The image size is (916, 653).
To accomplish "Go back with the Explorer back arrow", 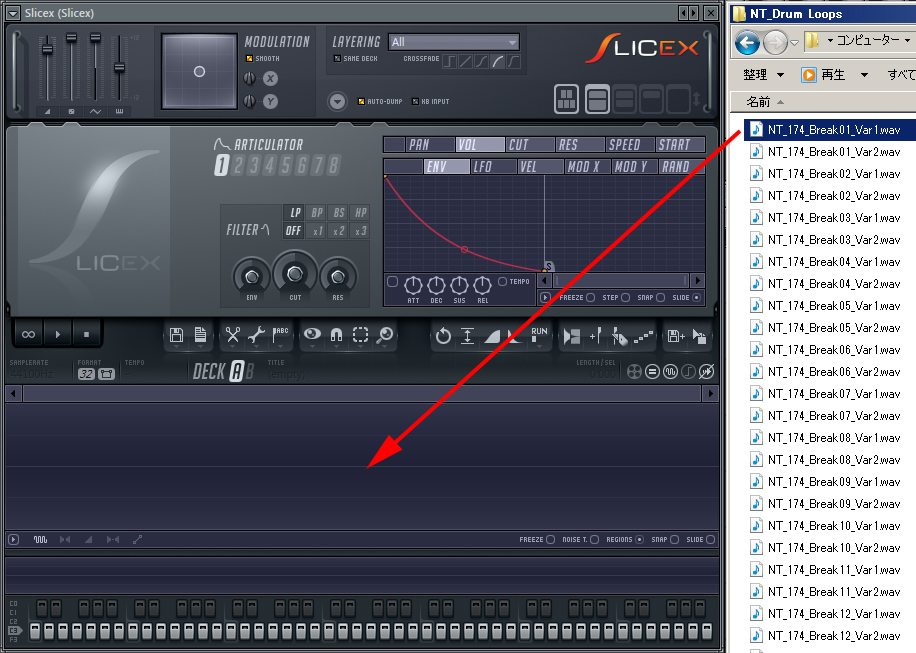I will 747,43.
